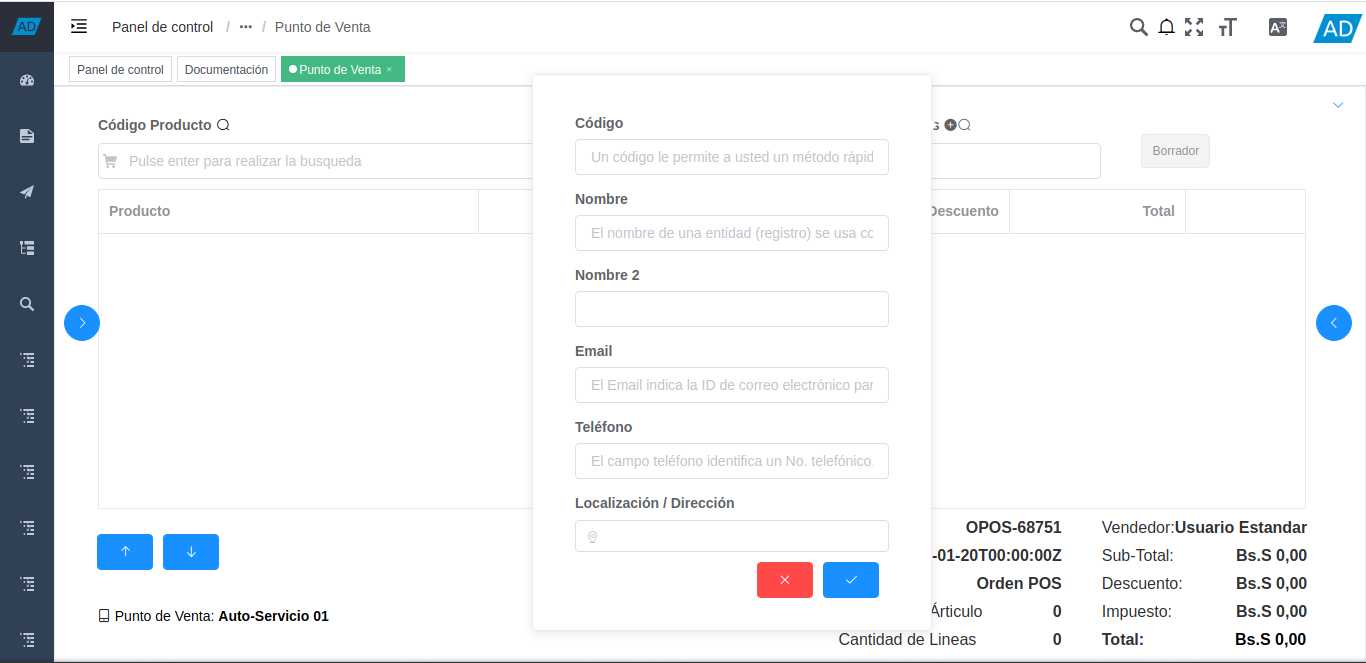Open the magnifier icon in the sidebar
Viewport: 1366px width, 663px height.
click(x=27, y=304)
